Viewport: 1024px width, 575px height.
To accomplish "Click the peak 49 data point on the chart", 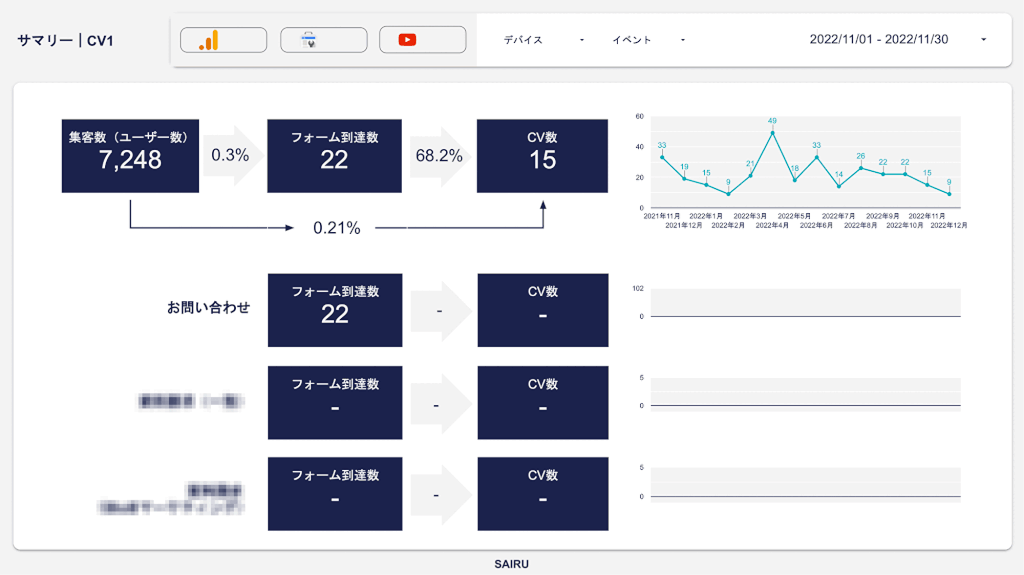I will pyautogui.click(x=773, y=133).
